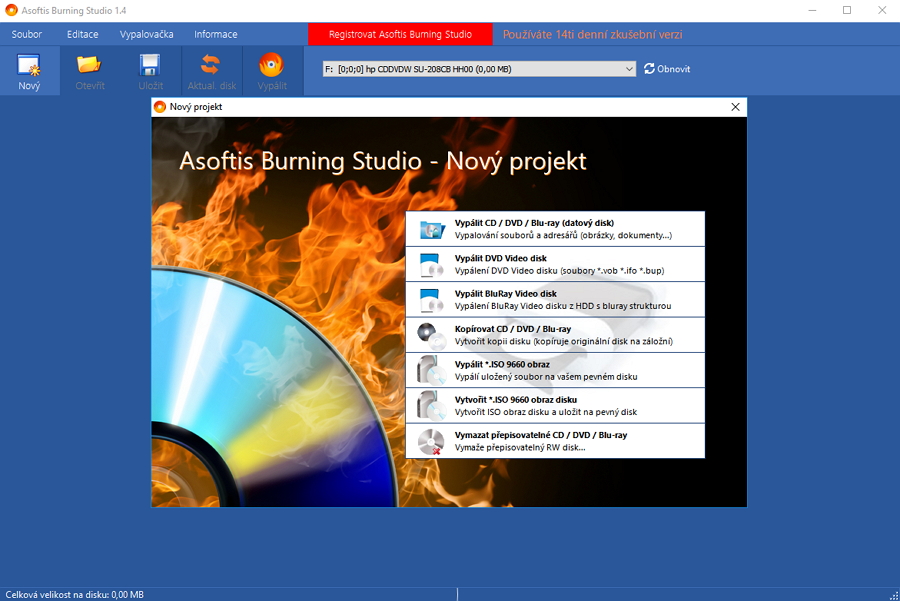Click the Obnovit label text
The image size is (900, 601).
click(x=673, y=69)
